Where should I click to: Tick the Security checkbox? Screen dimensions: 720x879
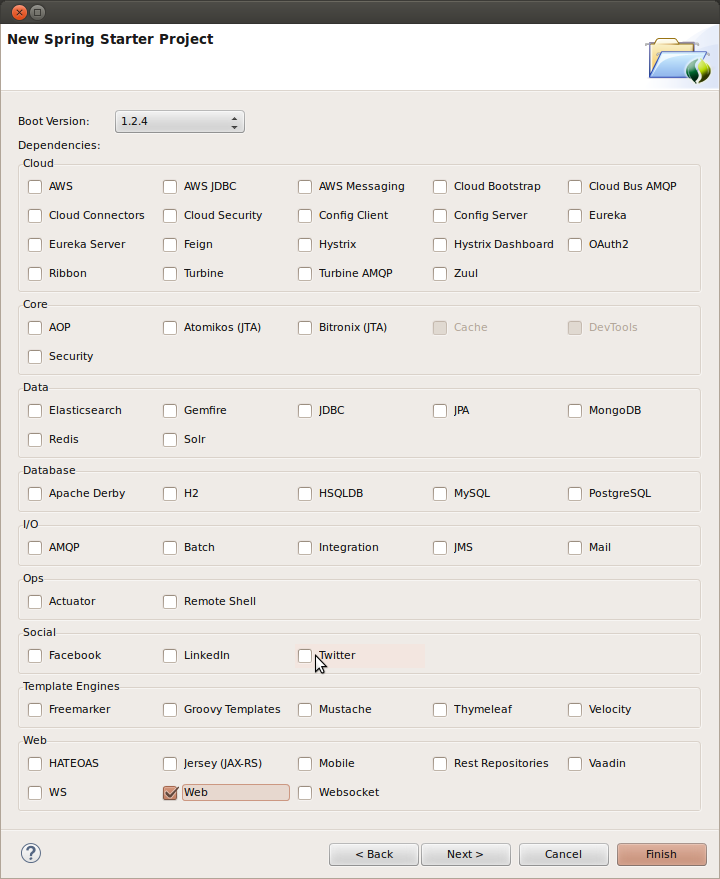click(x=35, y=357)
